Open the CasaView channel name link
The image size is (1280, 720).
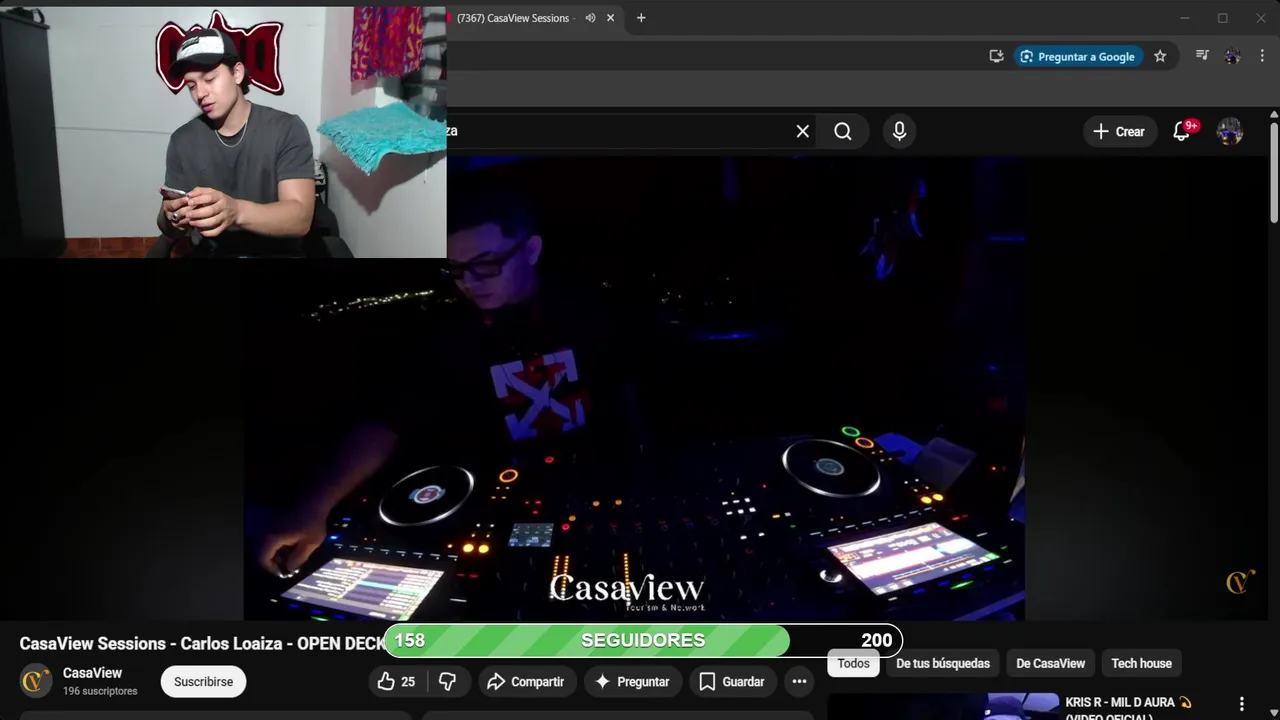click(92, 673)
